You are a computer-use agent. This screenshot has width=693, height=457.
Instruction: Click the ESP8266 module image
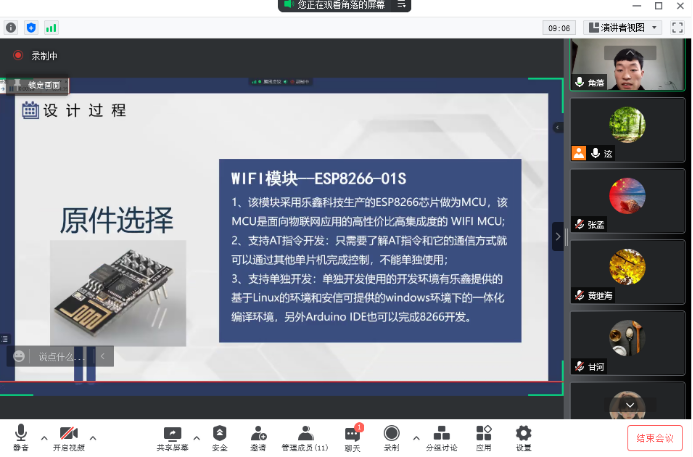118,293
